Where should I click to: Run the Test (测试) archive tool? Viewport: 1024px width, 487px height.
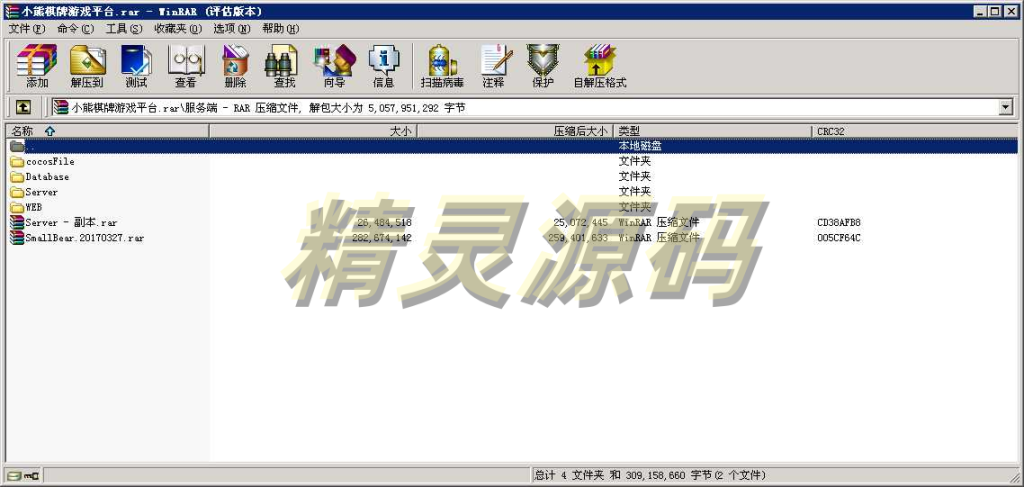(x=136, y=66)
